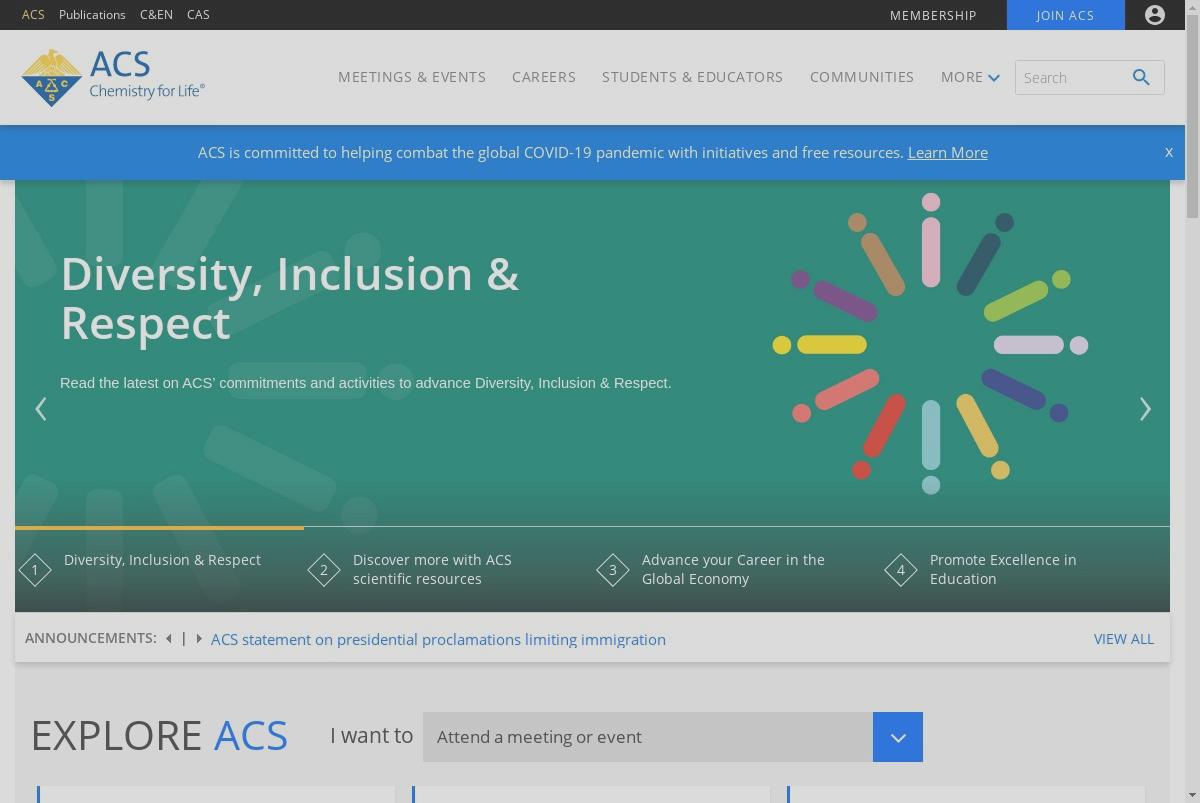The height and width of the screenshot is (803, 1200).
Task: Open the Communities menu
Action: pos(862,77)
